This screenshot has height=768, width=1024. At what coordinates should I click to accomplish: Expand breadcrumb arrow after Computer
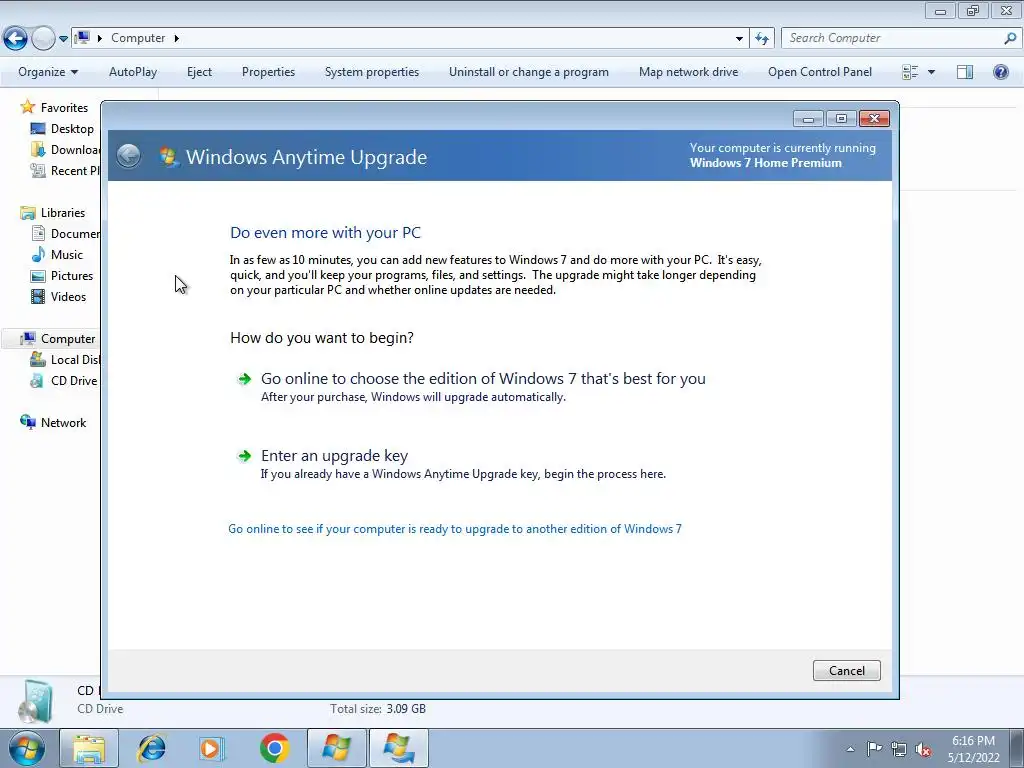(x=176, y=39)
